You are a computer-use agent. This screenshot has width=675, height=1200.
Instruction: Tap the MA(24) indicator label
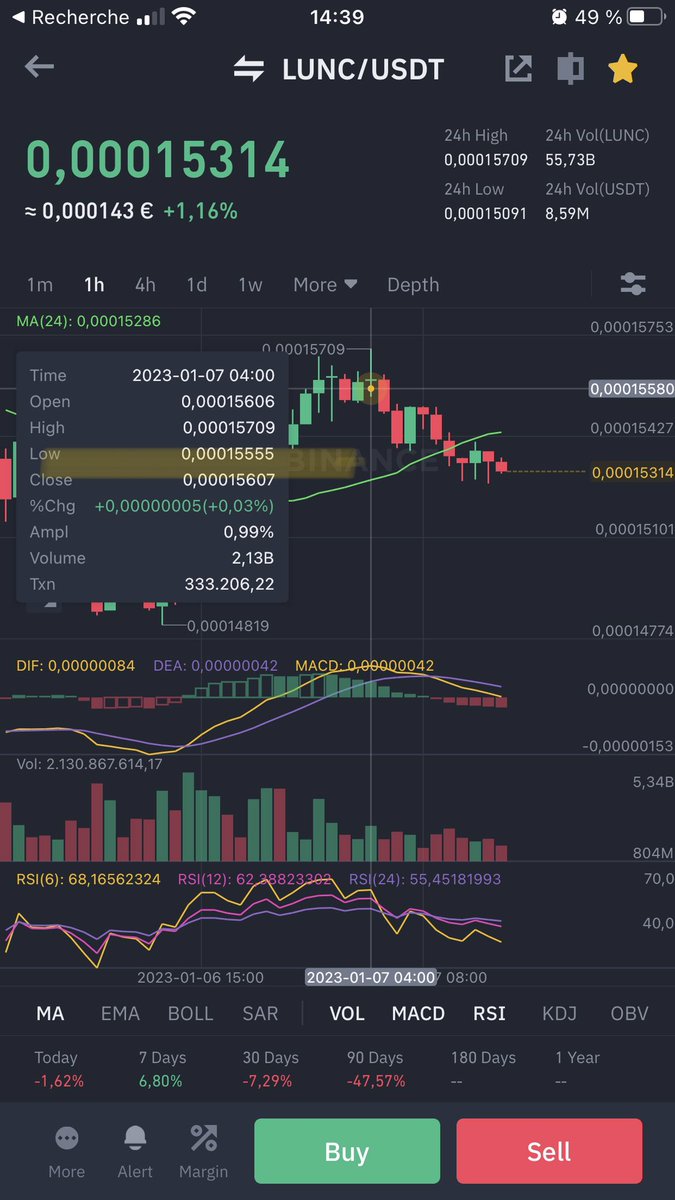click(x=88, y=321)
